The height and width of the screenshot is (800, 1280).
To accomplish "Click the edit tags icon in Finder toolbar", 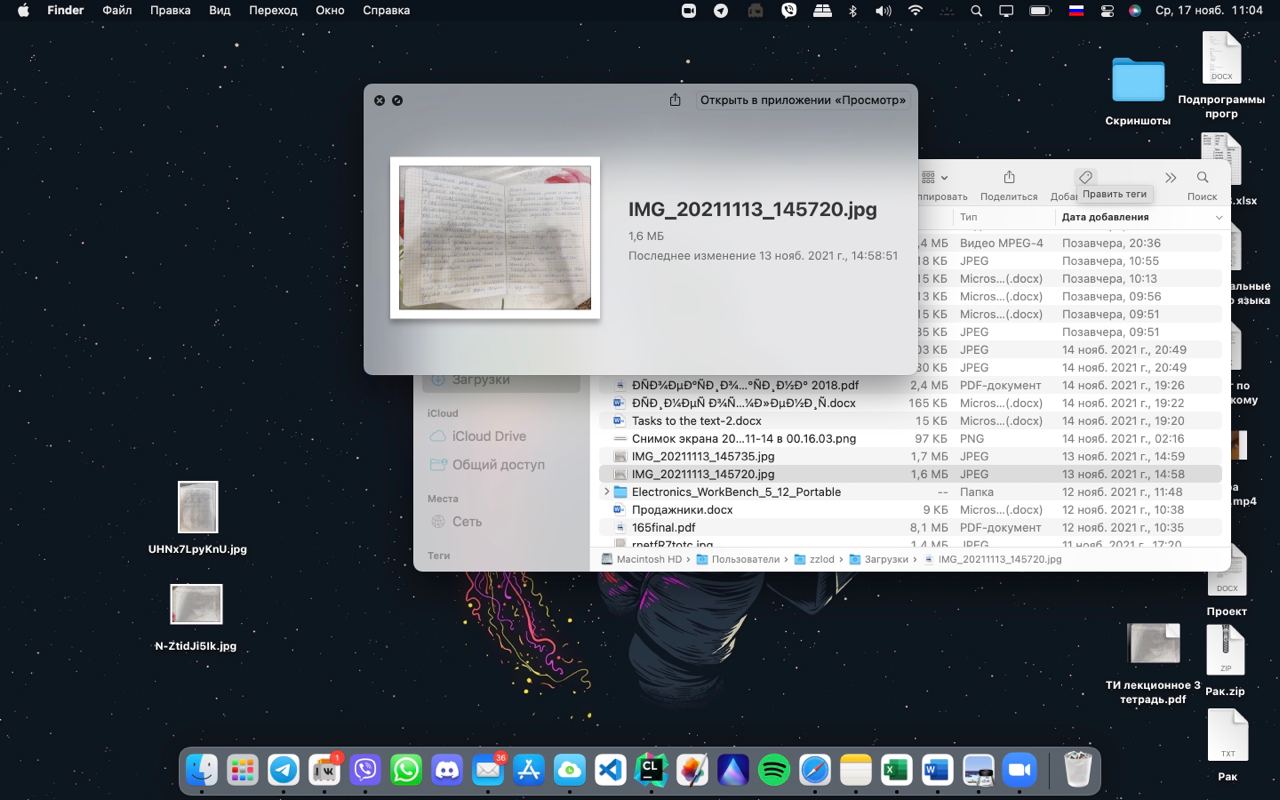I will point(1085,177).
